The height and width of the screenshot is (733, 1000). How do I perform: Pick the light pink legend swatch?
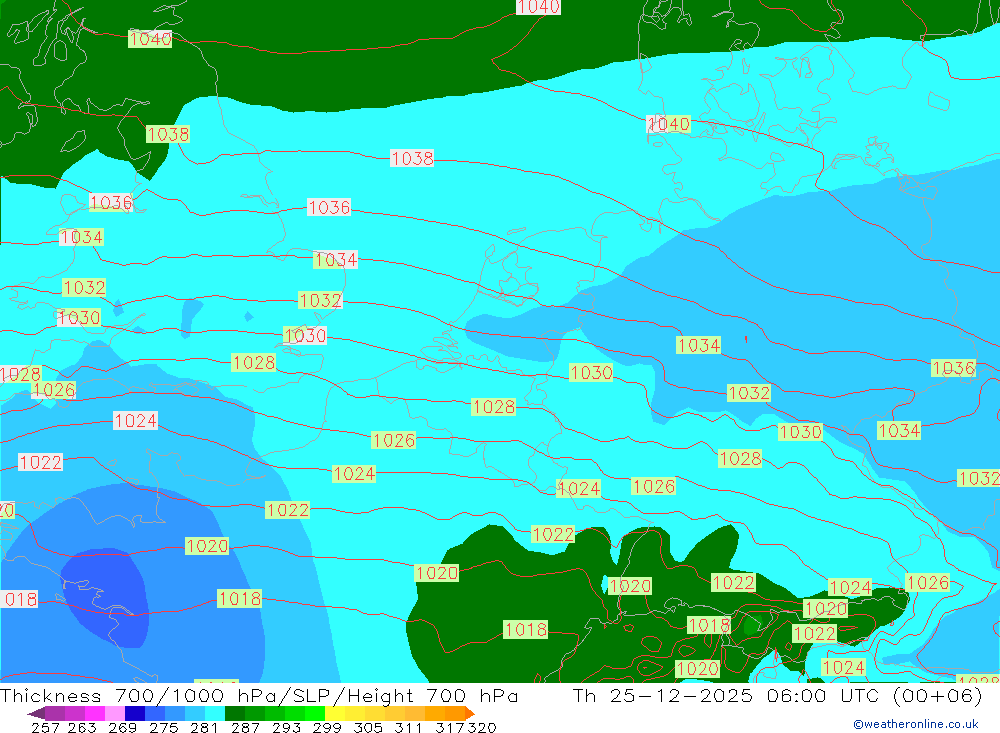click(x=115, y=713)
